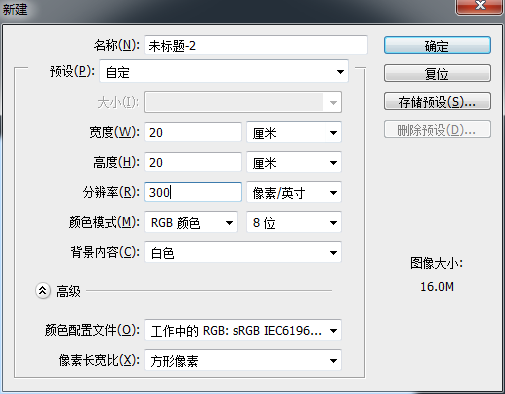Open the 预设 dropdown showing 自定
The height and width of the screenshot is (394, 505).
pos(224,71)
